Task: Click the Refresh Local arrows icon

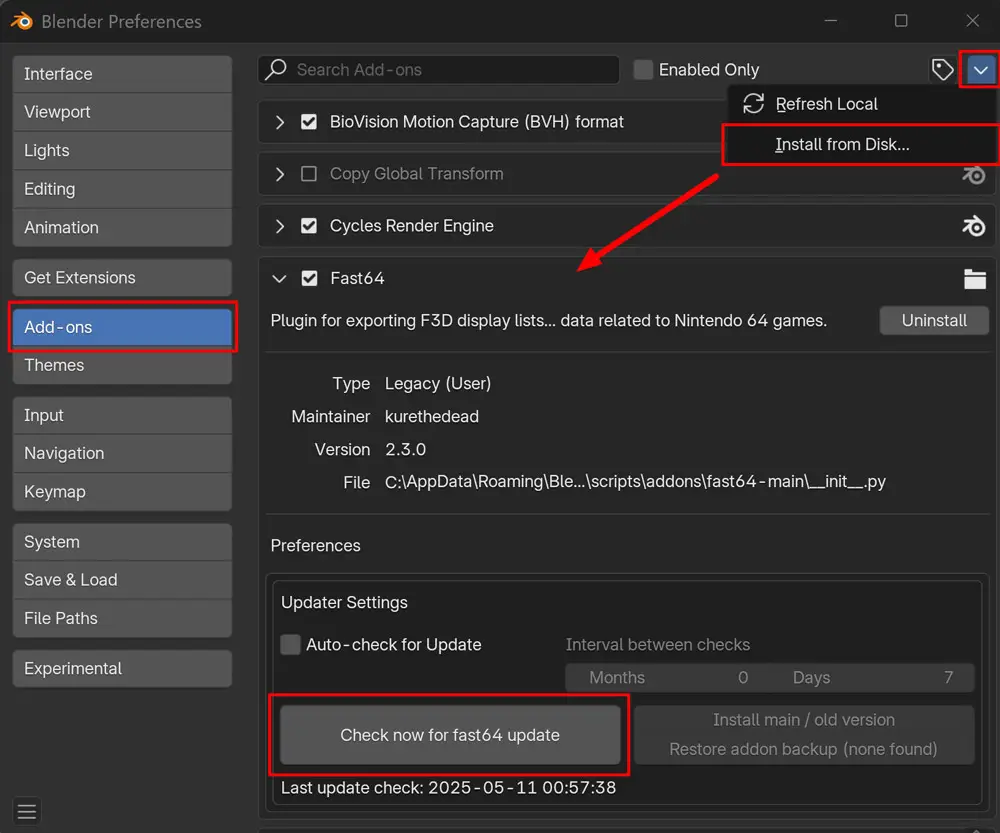Action: pos(753,103)
